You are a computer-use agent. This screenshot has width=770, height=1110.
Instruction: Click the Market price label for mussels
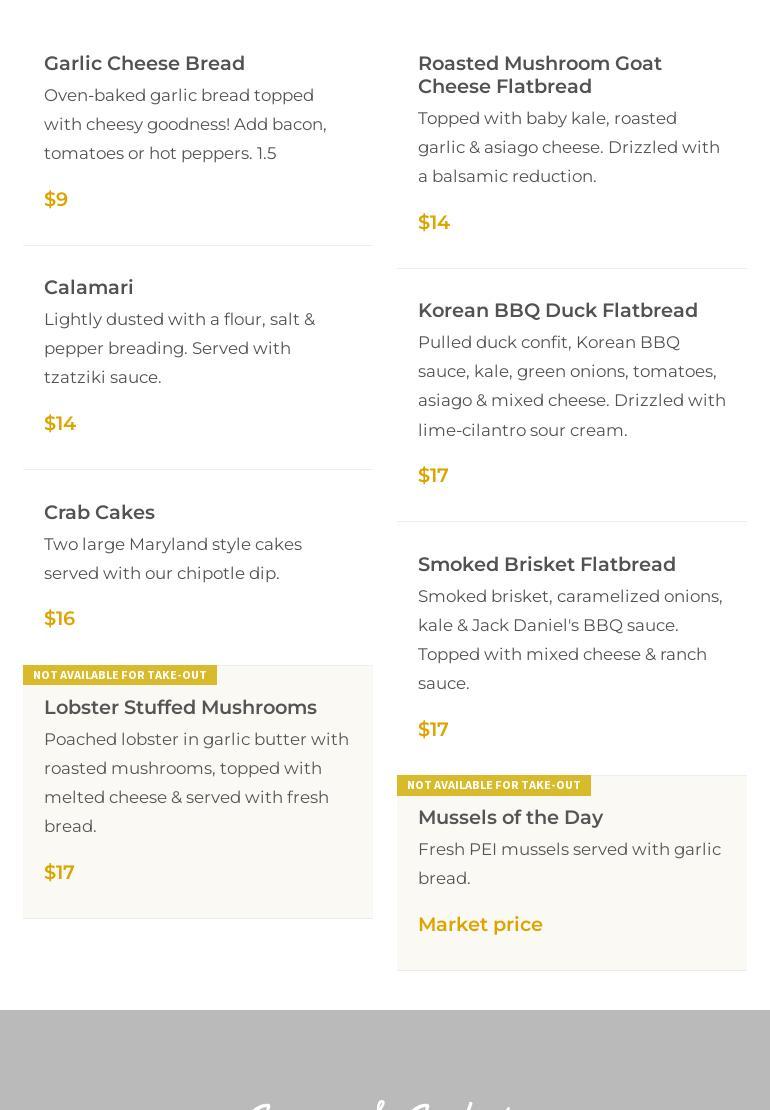point(480,924)
